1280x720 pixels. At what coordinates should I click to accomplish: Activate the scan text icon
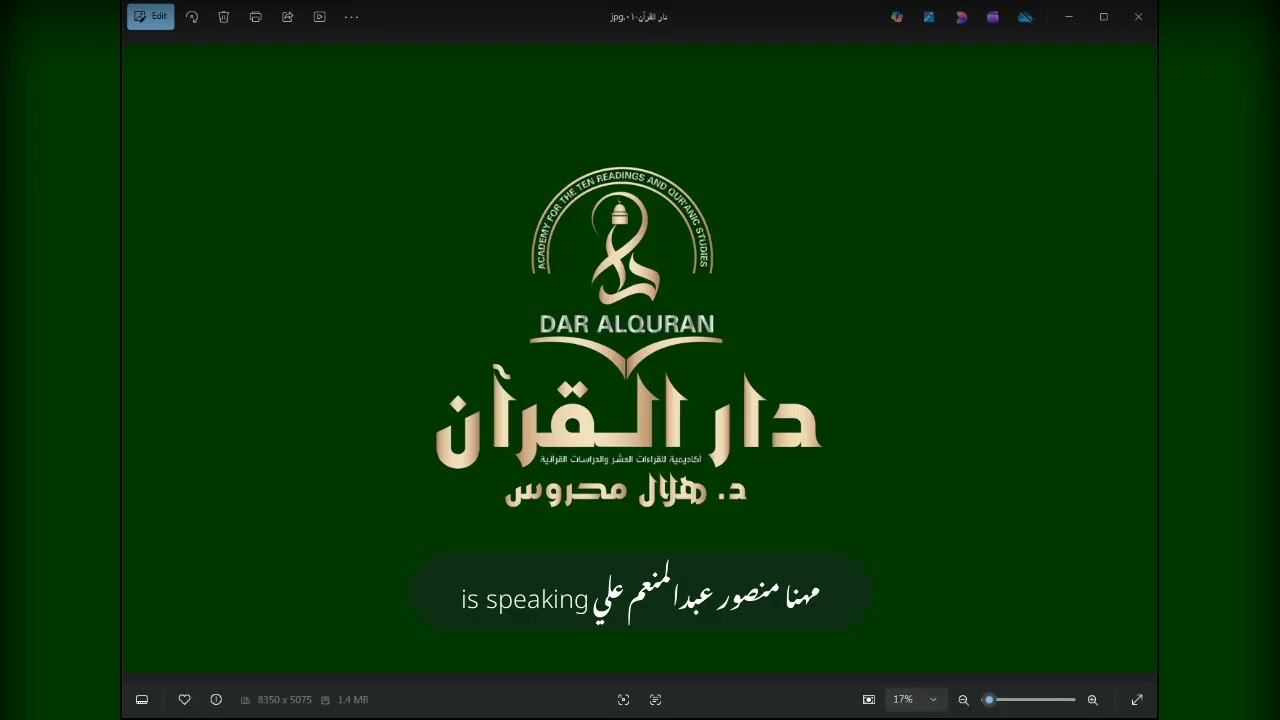click(x=656, y=700)
